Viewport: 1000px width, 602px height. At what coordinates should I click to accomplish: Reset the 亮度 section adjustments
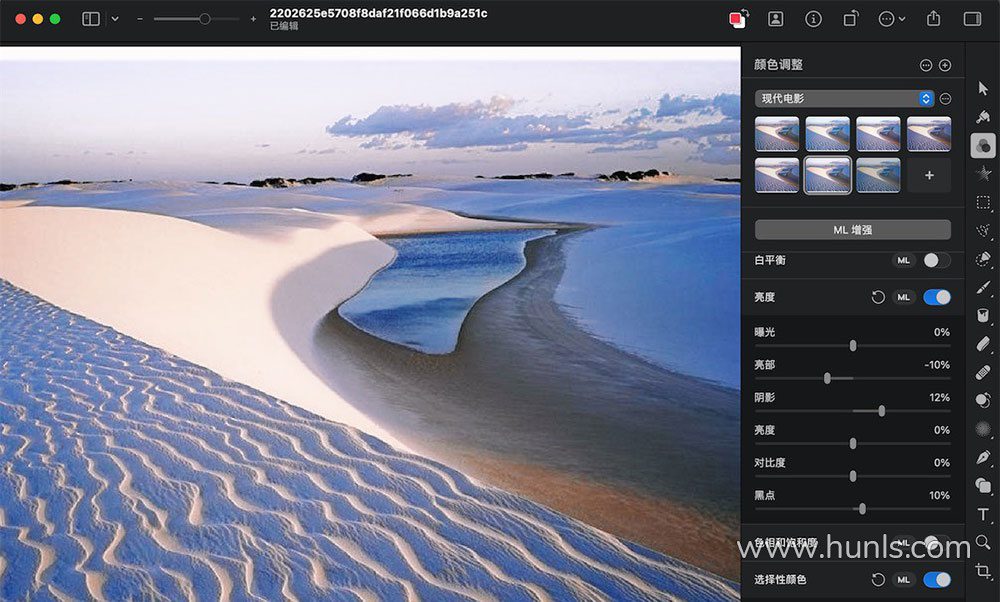(878, 297)
